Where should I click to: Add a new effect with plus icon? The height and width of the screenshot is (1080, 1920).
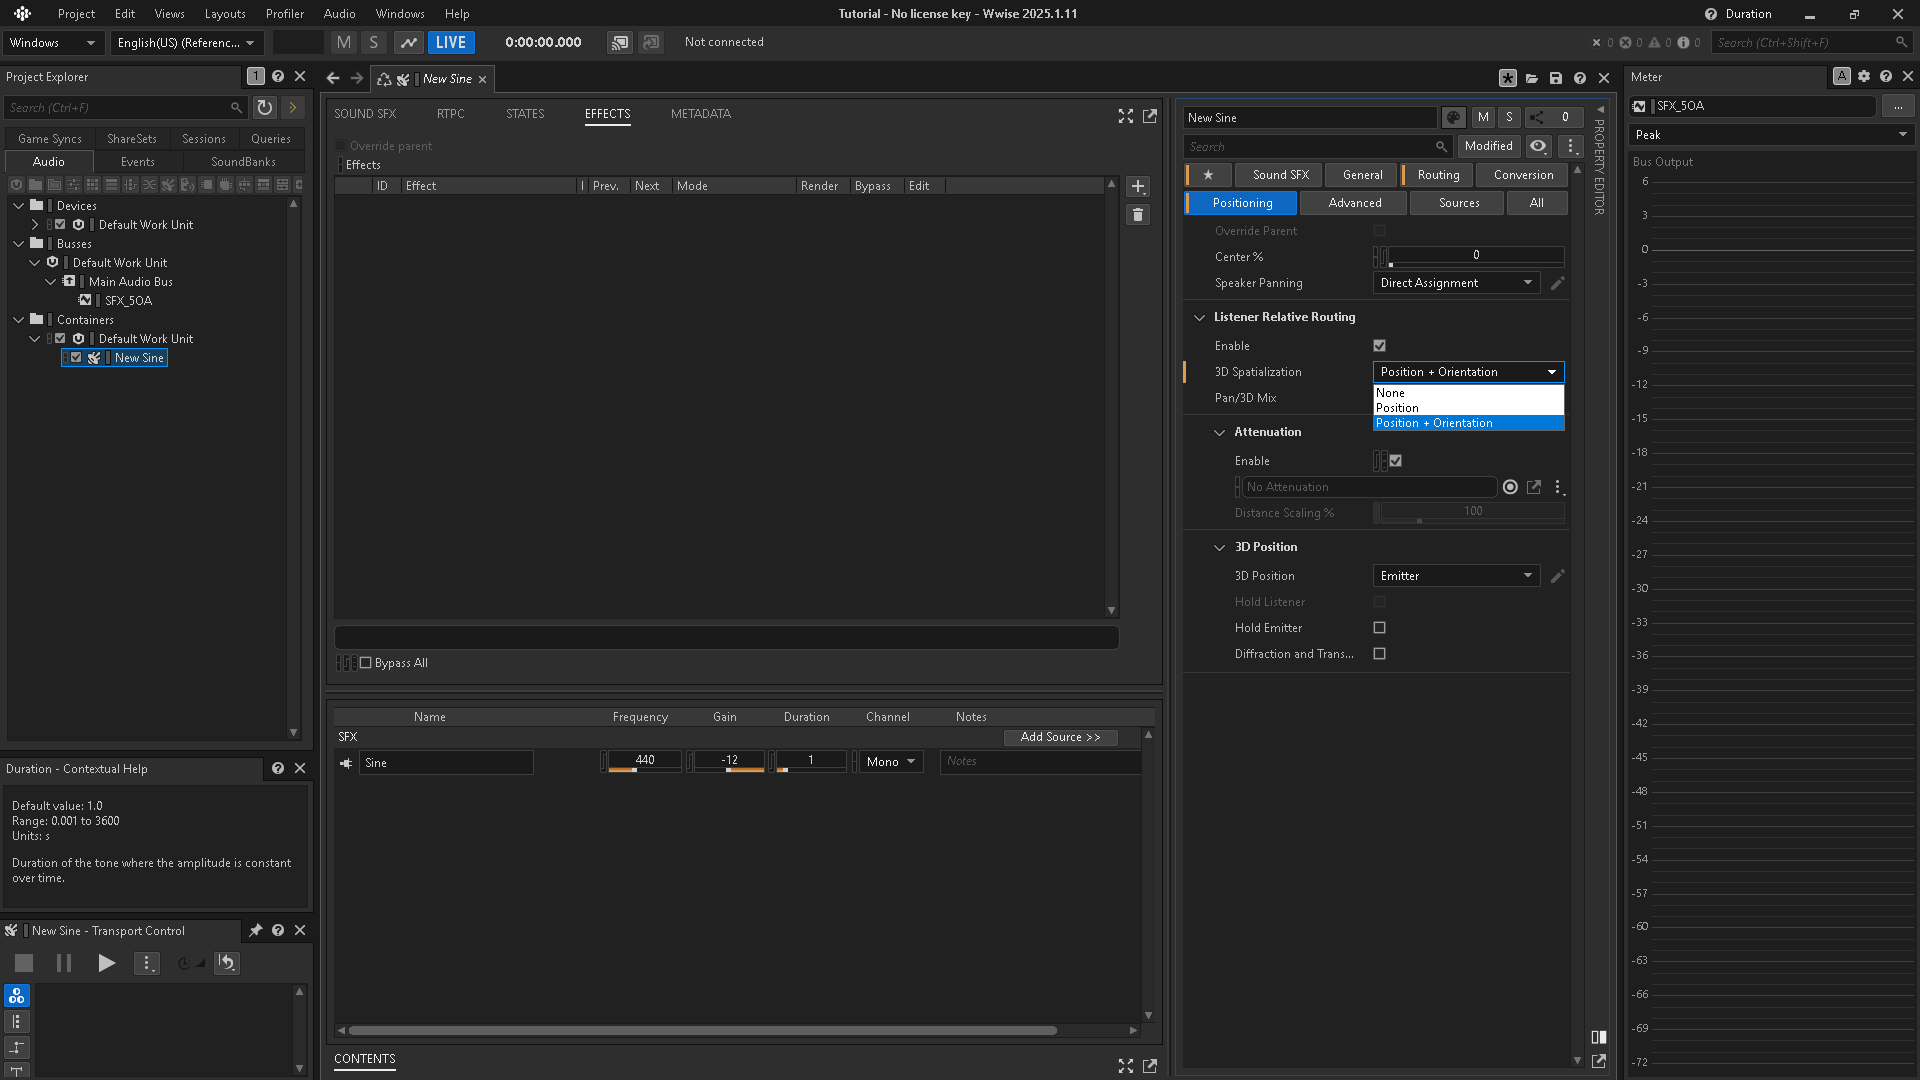[x=1138, y=187]
